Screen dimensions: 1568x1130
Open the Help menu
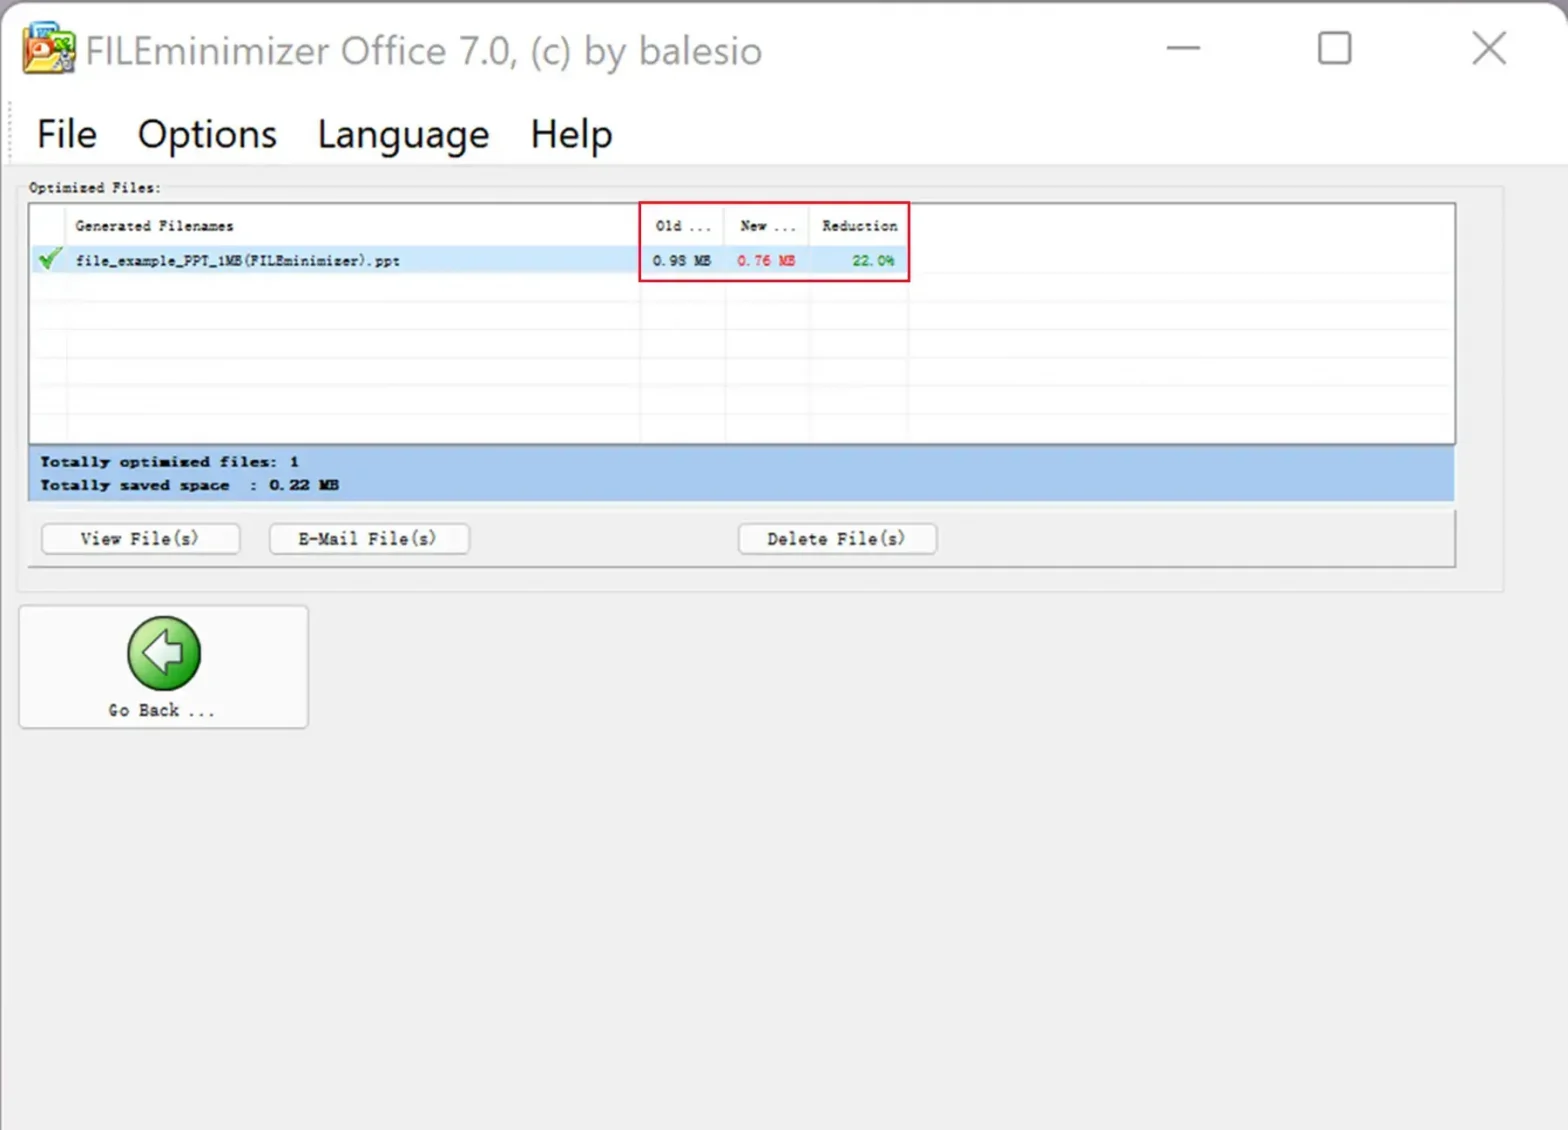point(571,134)
